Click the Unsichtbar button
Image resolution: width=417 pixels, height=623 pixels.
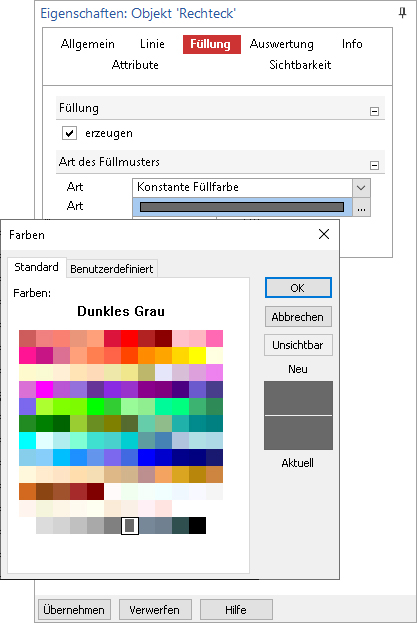point(298,345)
